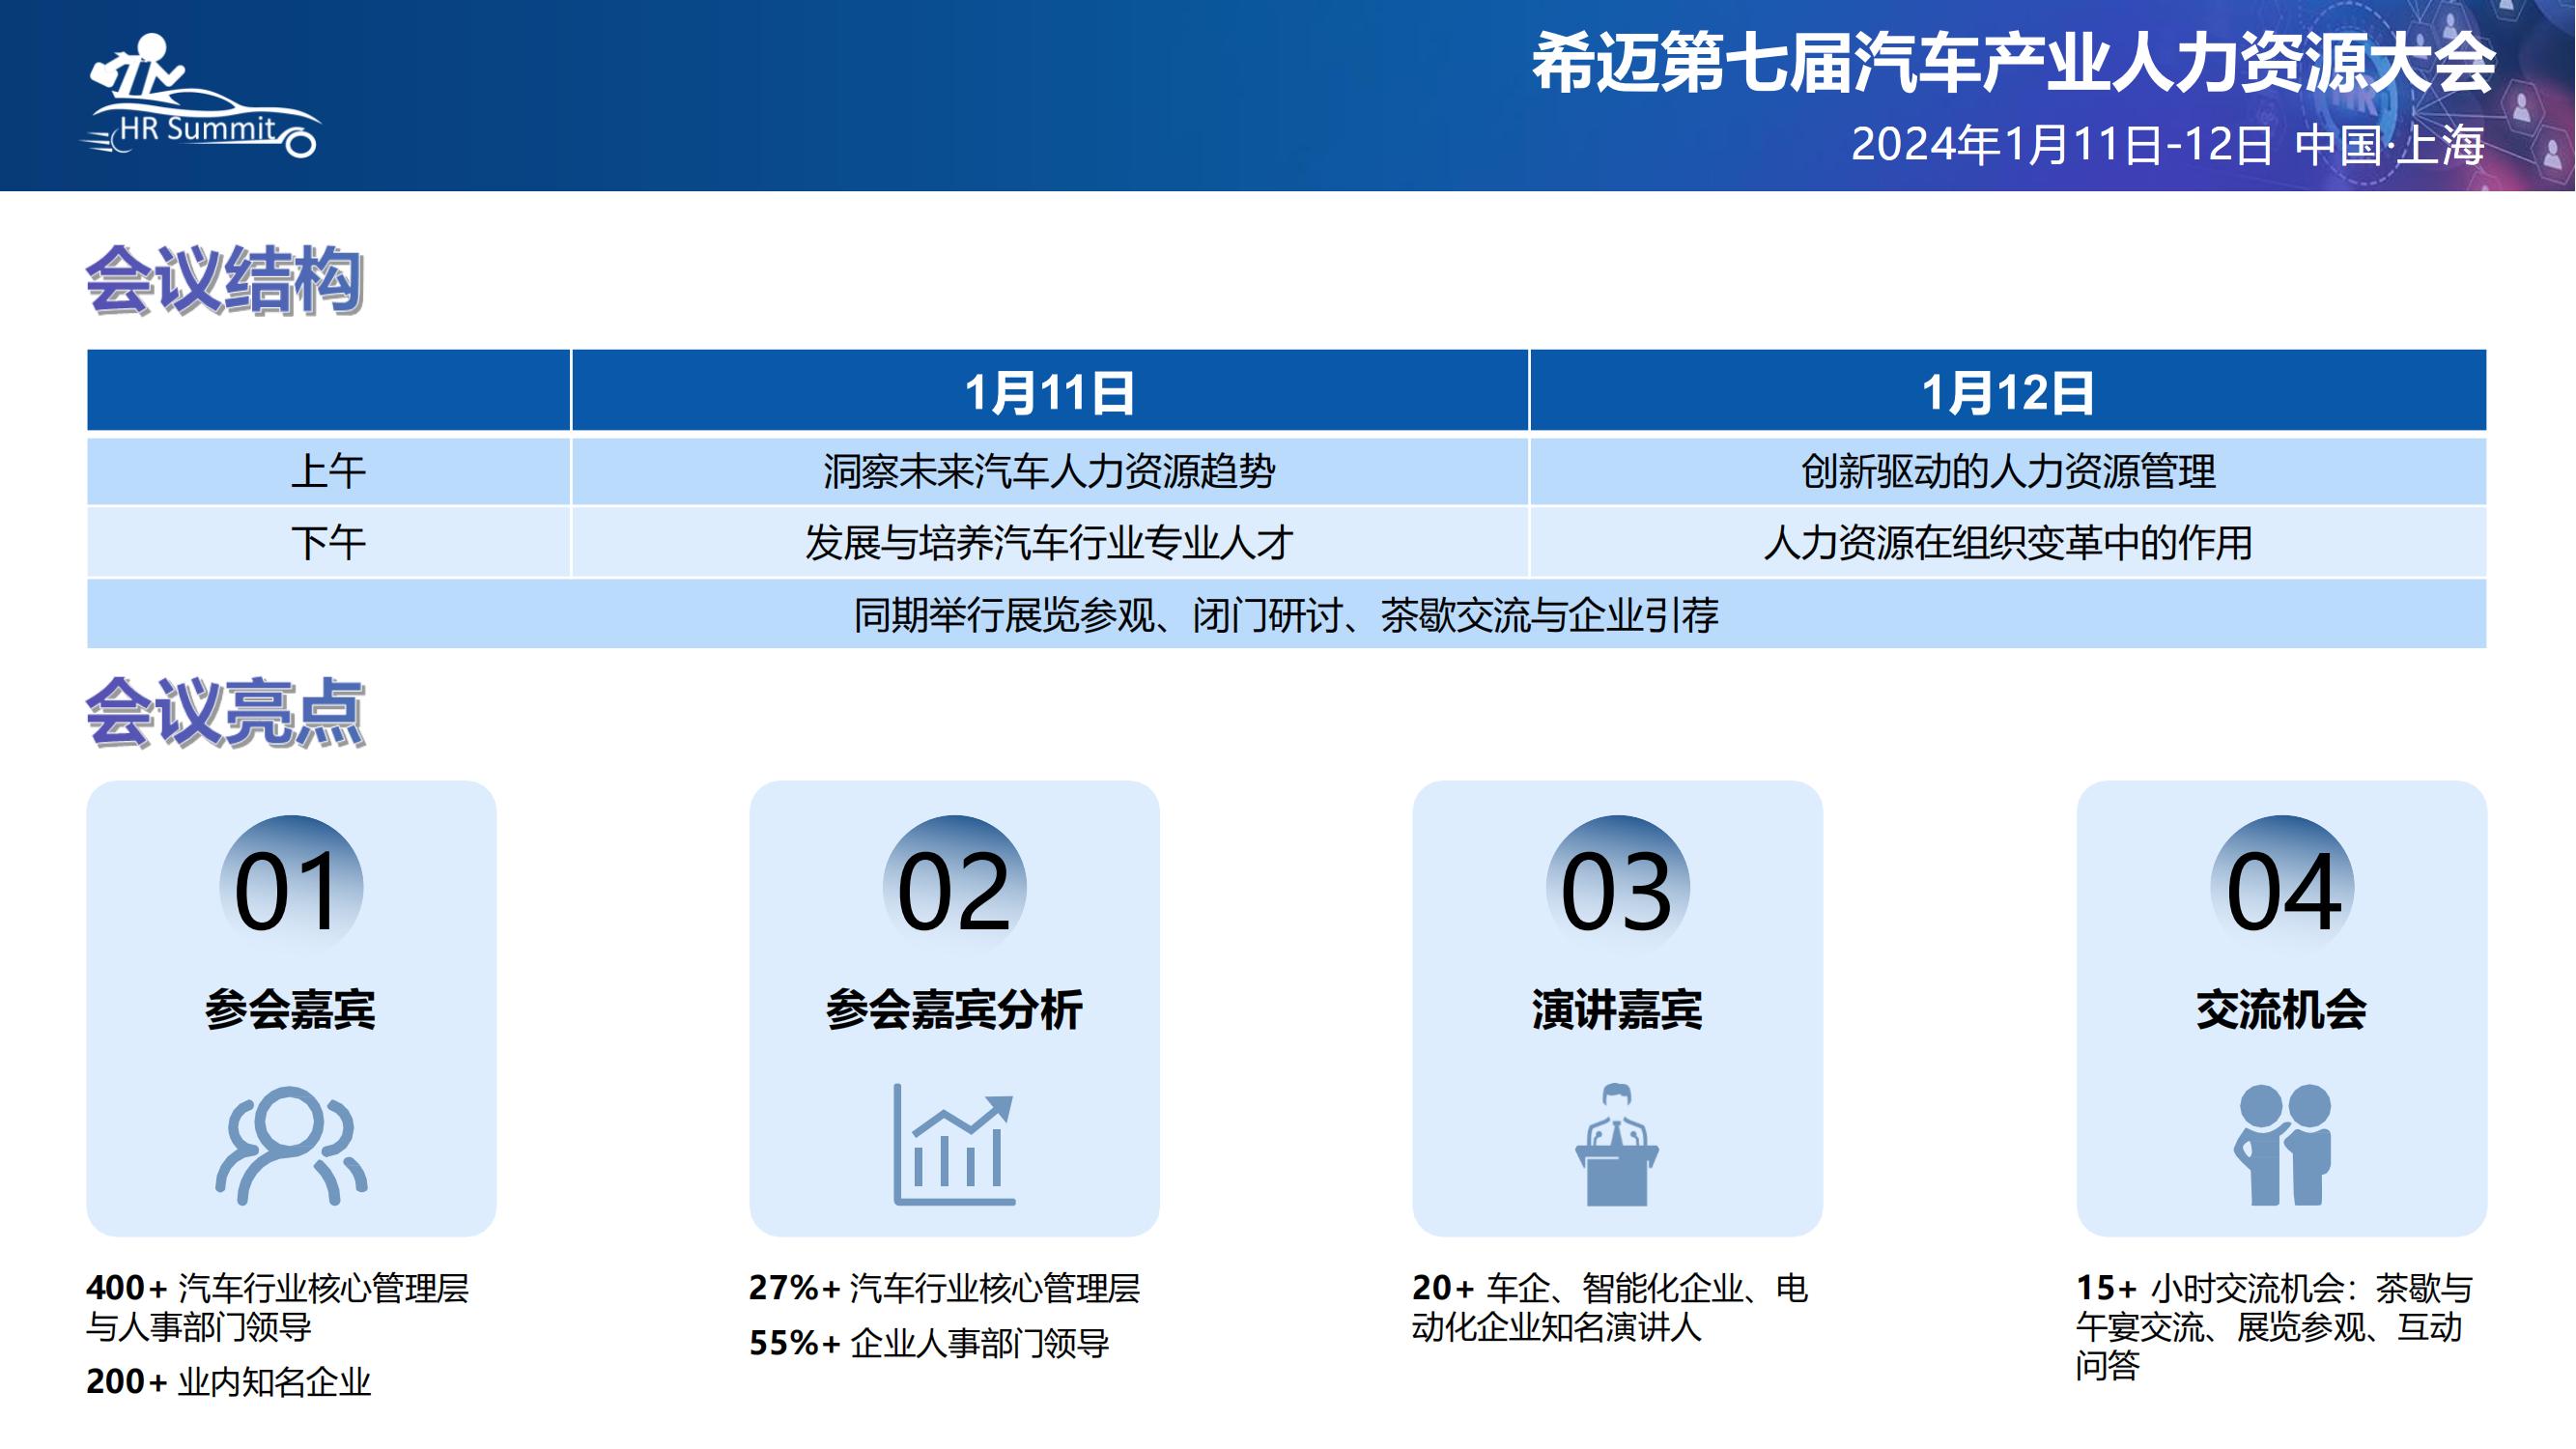
Task: Select the 上午 row label
Action: (329, 471)
